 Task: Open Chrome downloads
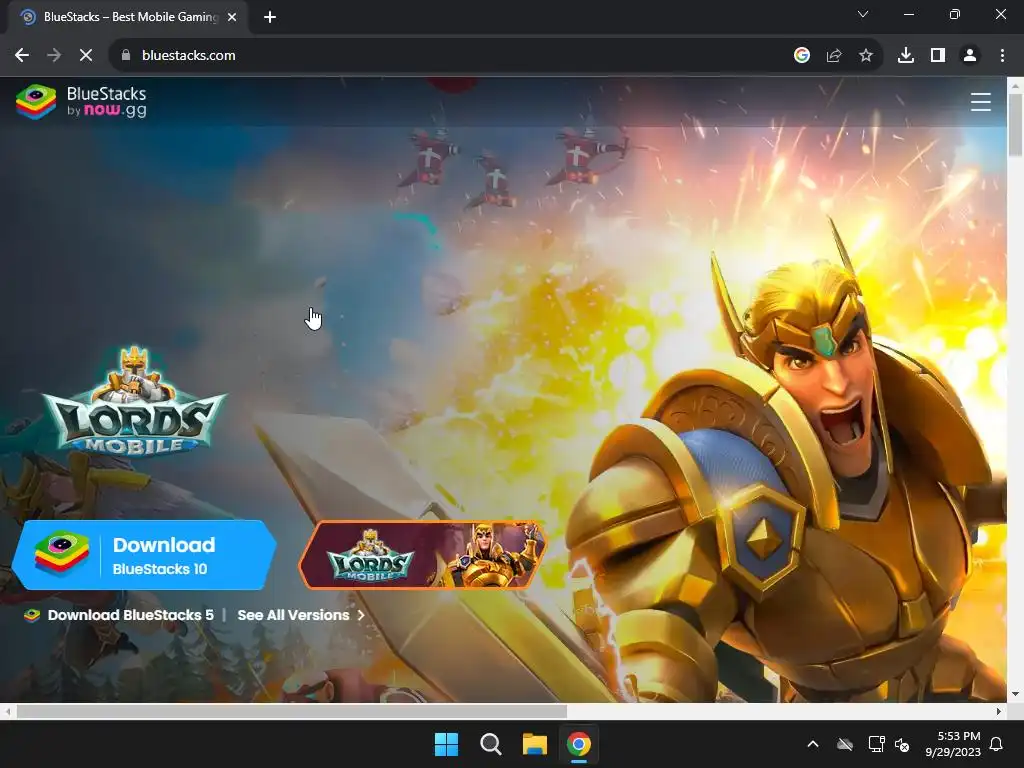905,56
